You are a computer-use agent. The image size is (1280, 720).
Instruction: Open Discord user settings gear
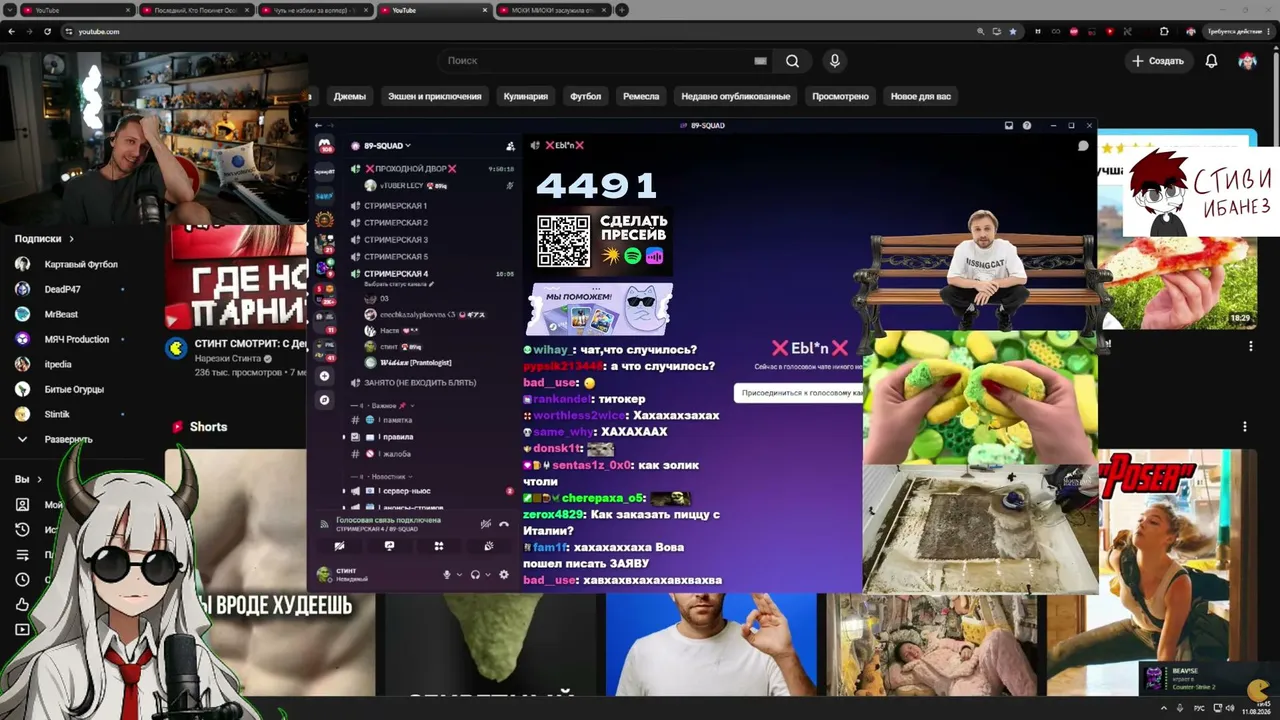(504, 575)
